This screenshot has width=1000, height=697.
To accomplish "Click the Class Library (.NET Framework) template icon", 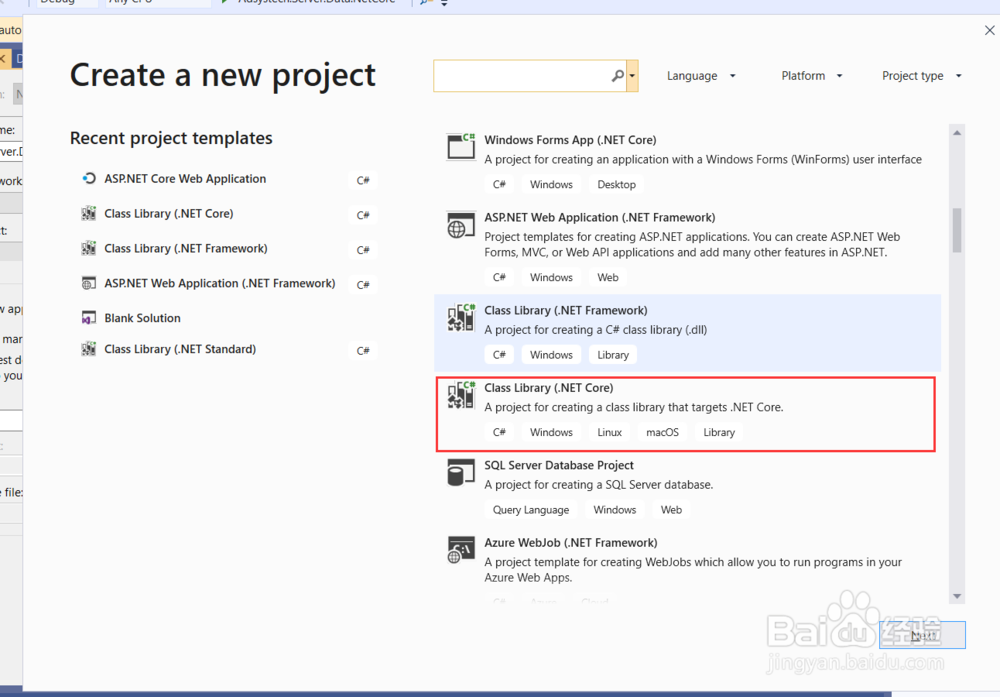I will click(x=460, y=318).
